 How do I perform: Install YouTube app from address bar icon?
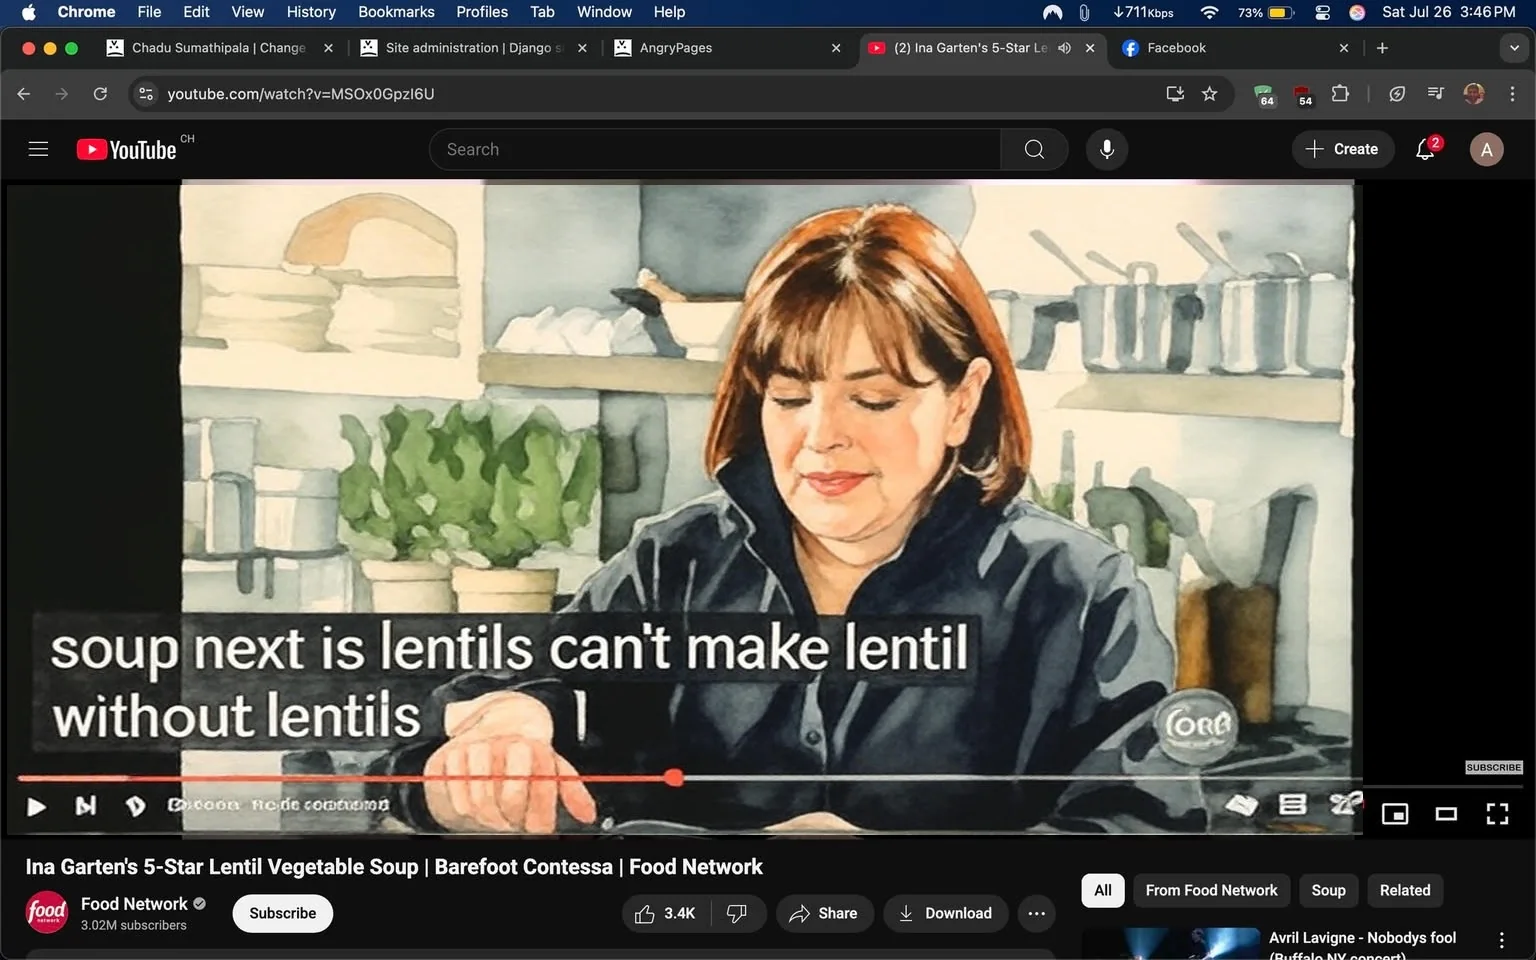click(1175, 93)
